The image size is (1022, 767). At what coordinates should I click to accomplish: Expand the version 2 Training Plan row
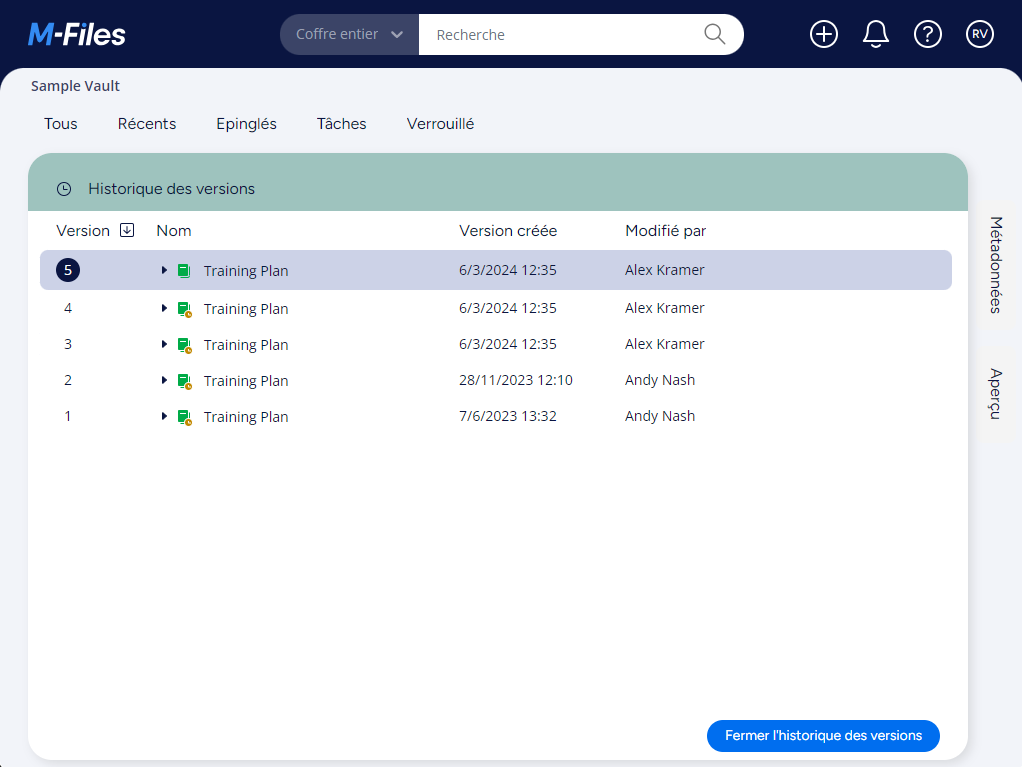(x=164, y=380)
